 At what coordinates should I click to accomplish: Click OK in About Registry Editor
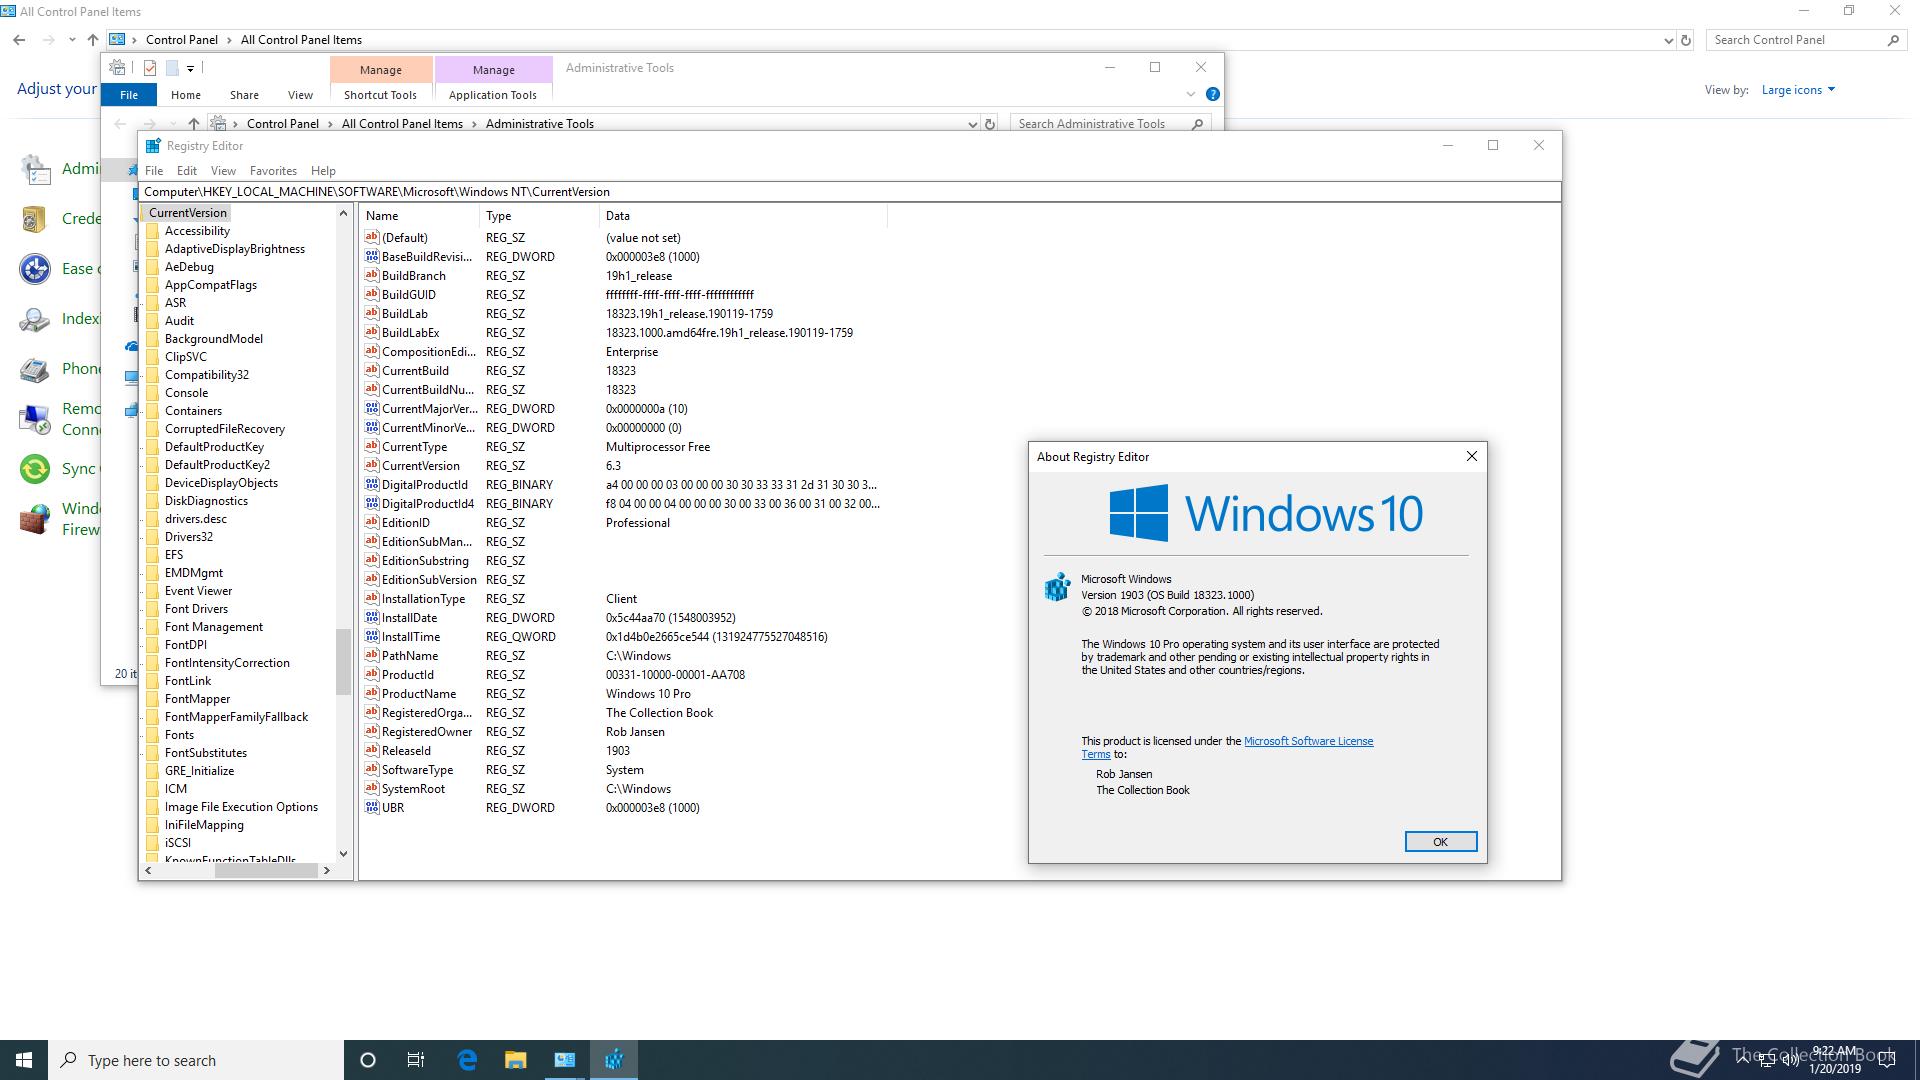[1440, 842]
